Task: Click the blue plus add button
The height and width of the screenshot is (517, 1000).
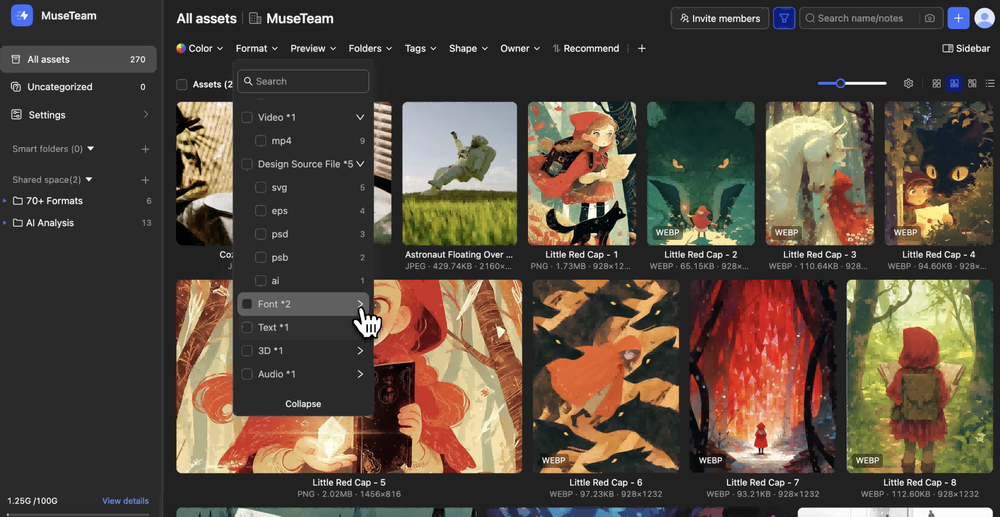Action: click(958, 18)
